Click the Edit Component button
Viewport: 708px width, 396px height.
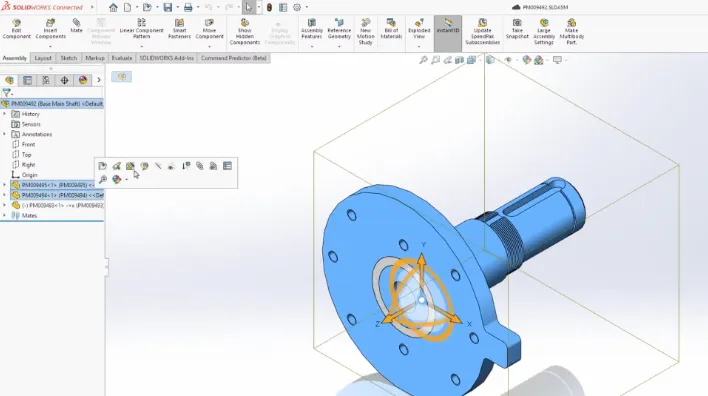17,29
